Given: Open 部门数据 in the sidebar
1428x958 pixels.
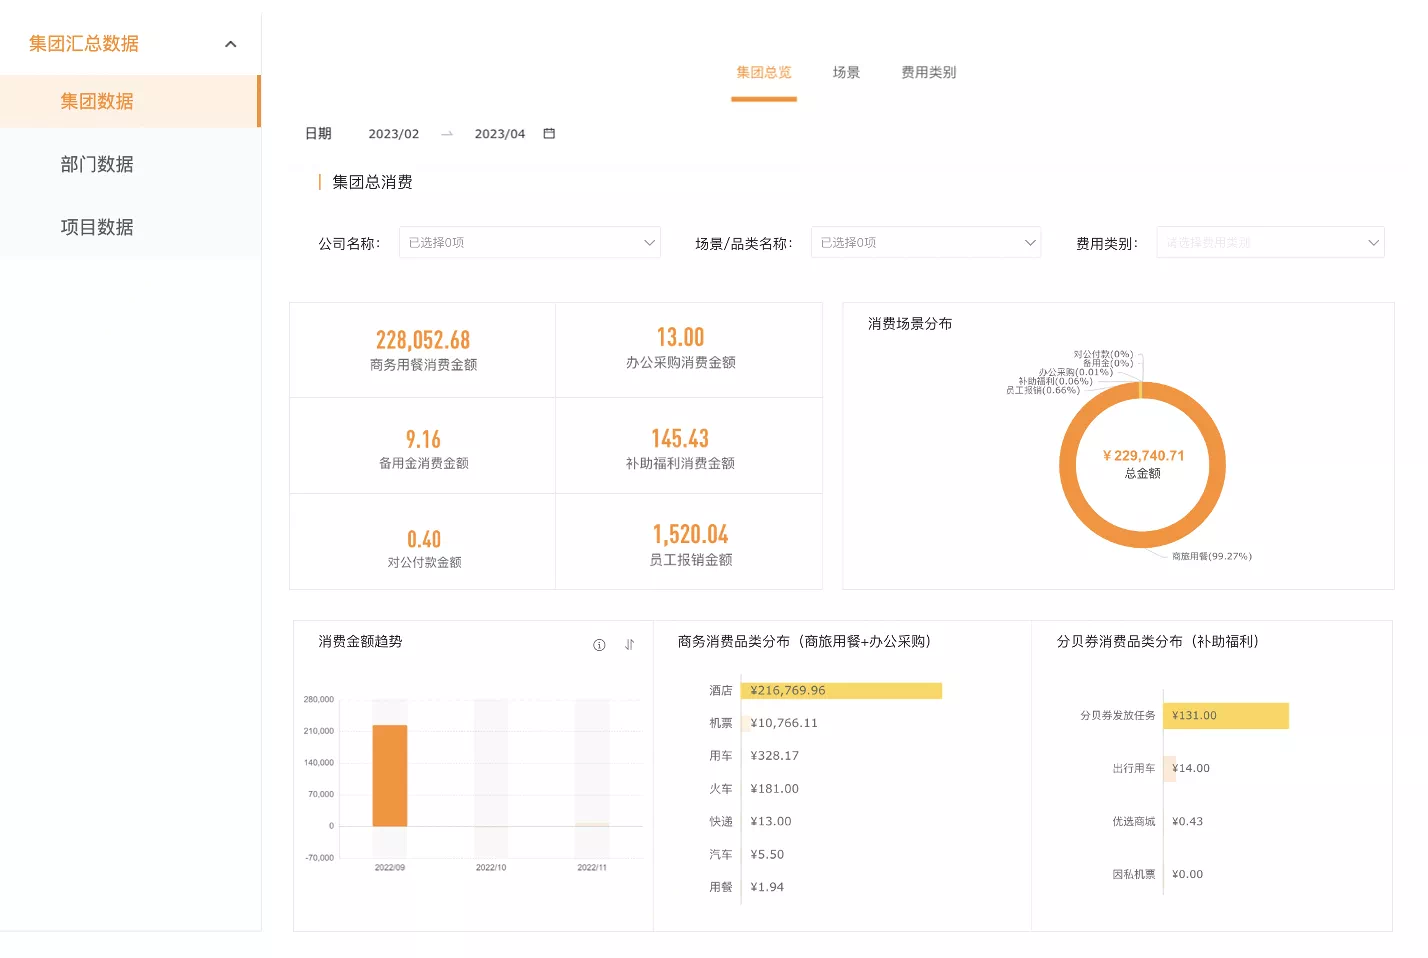Looking at the screenshot, I should click(x=97, y=165).
